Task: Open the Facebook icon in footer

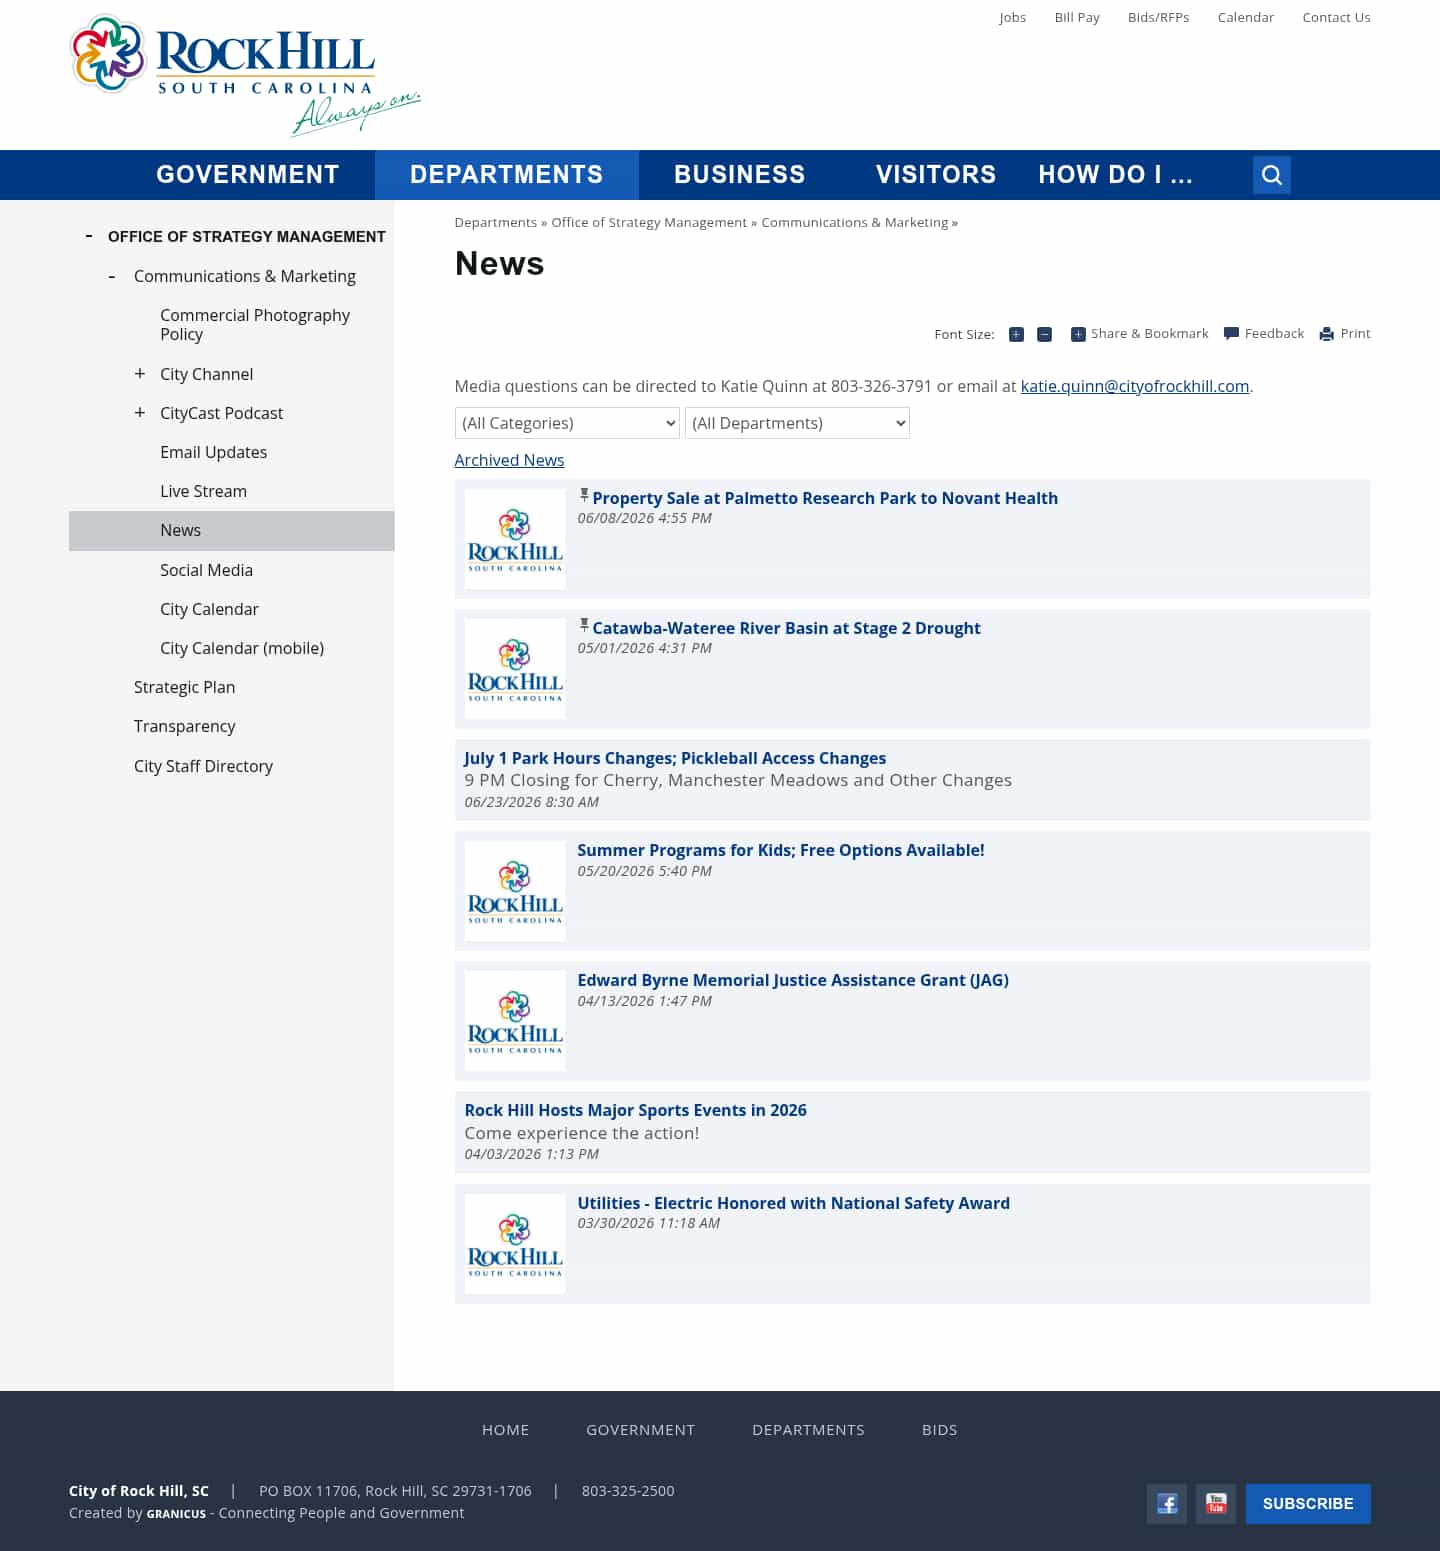Action: (x=1167, y=1503)
